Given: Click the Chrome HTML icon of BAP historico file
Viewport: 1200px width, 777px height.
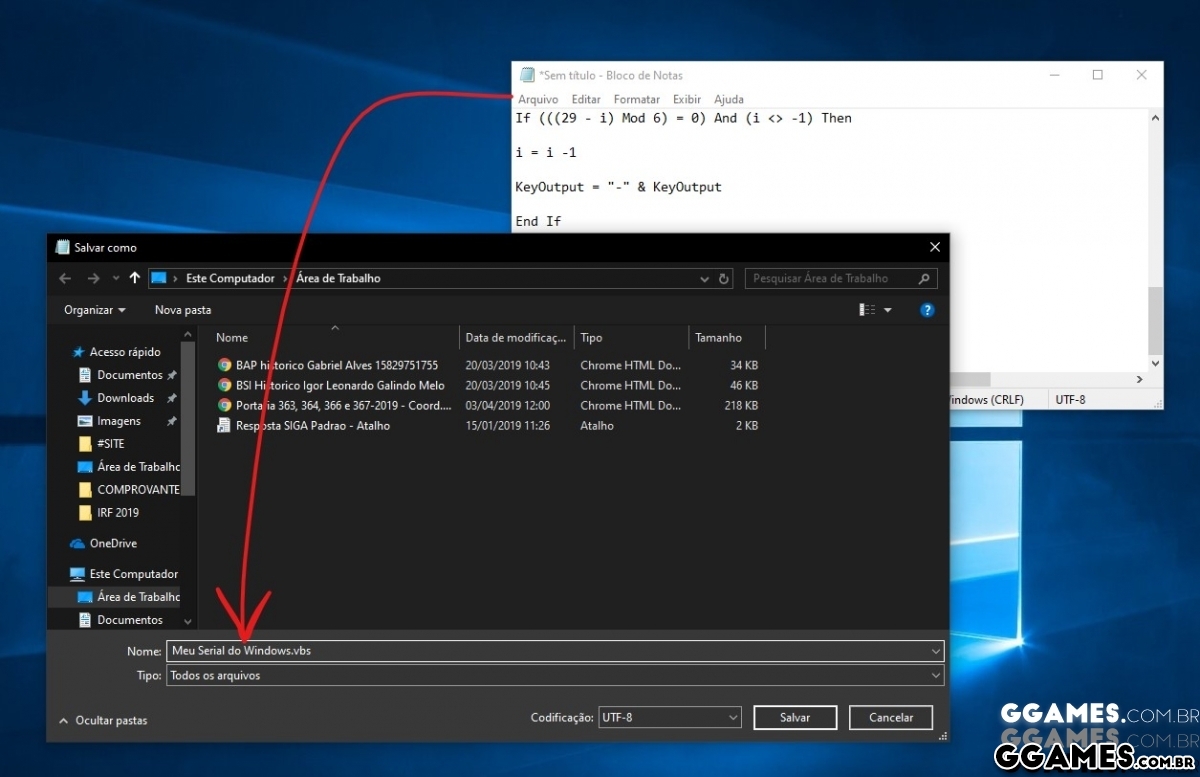Looking at the screenshot, I should [x=222, y=365].
